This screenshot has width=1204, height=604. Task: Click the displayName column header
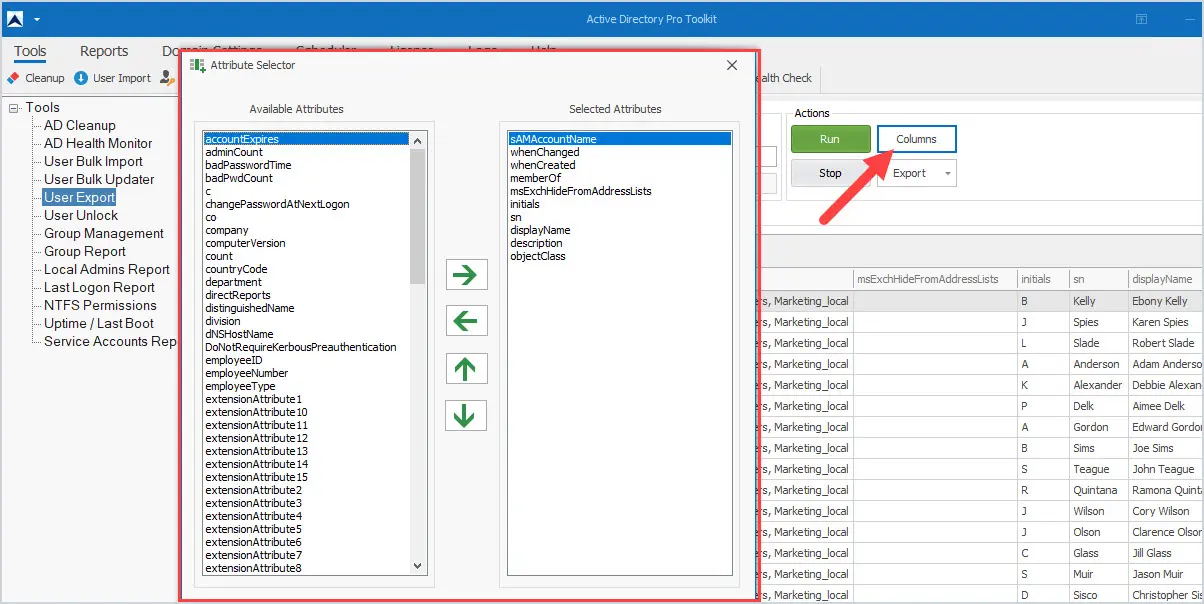coord(1165,279)
